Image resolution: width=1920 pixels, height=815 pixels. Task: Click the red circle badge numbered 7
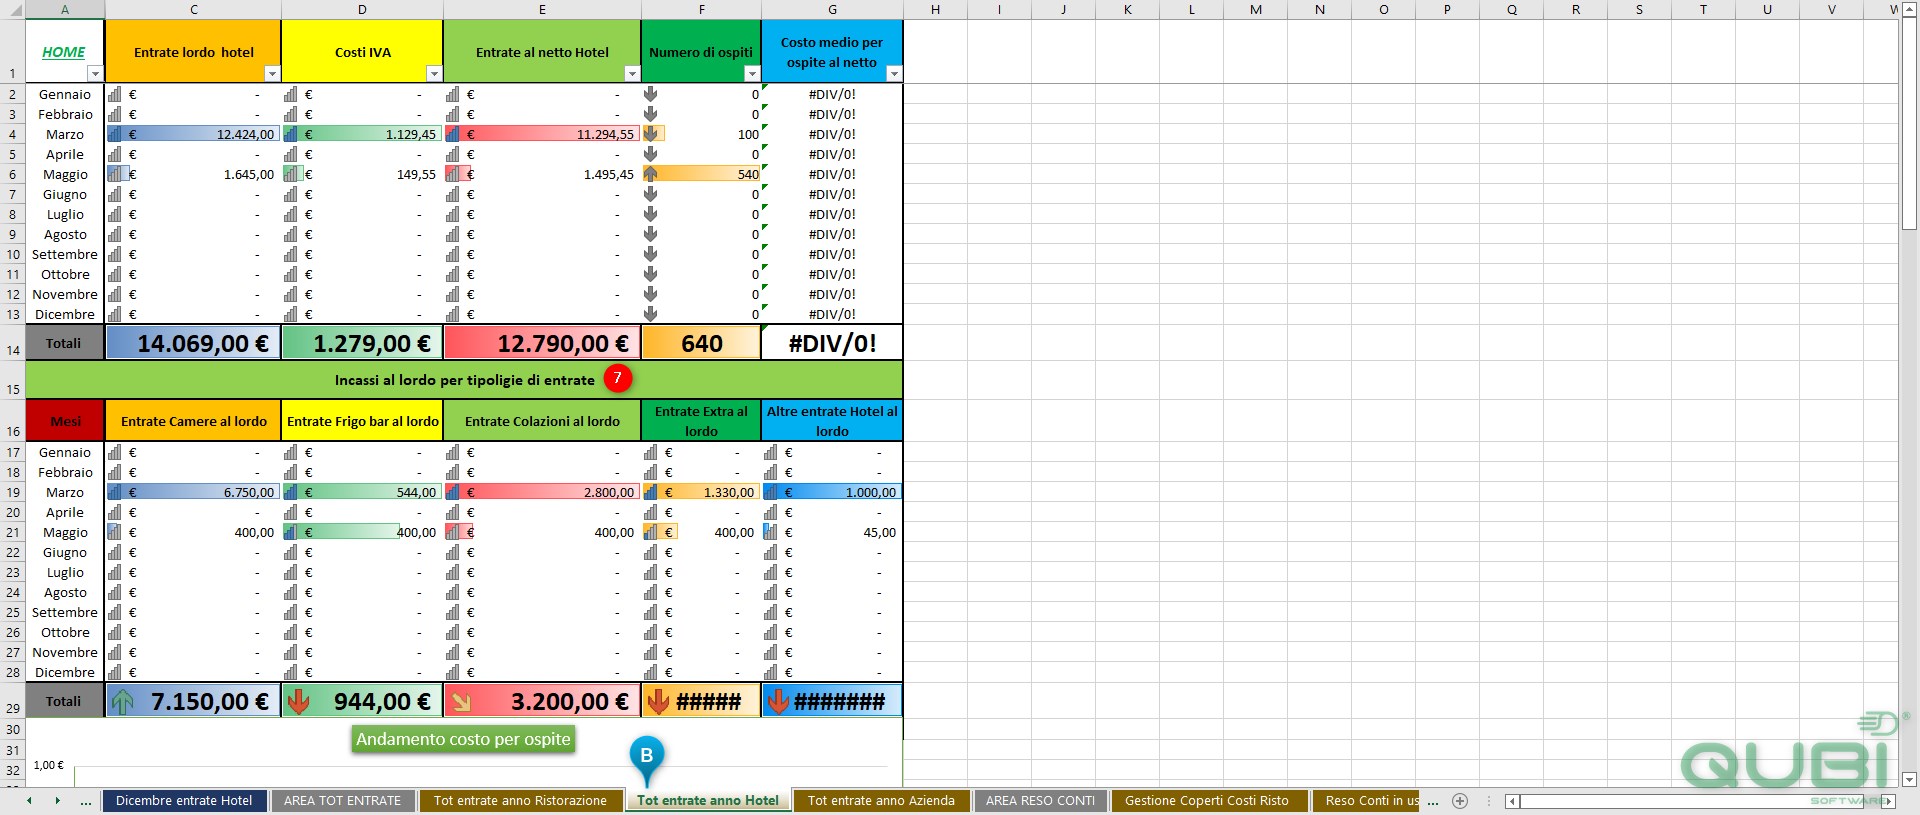[x=618, y=378]
